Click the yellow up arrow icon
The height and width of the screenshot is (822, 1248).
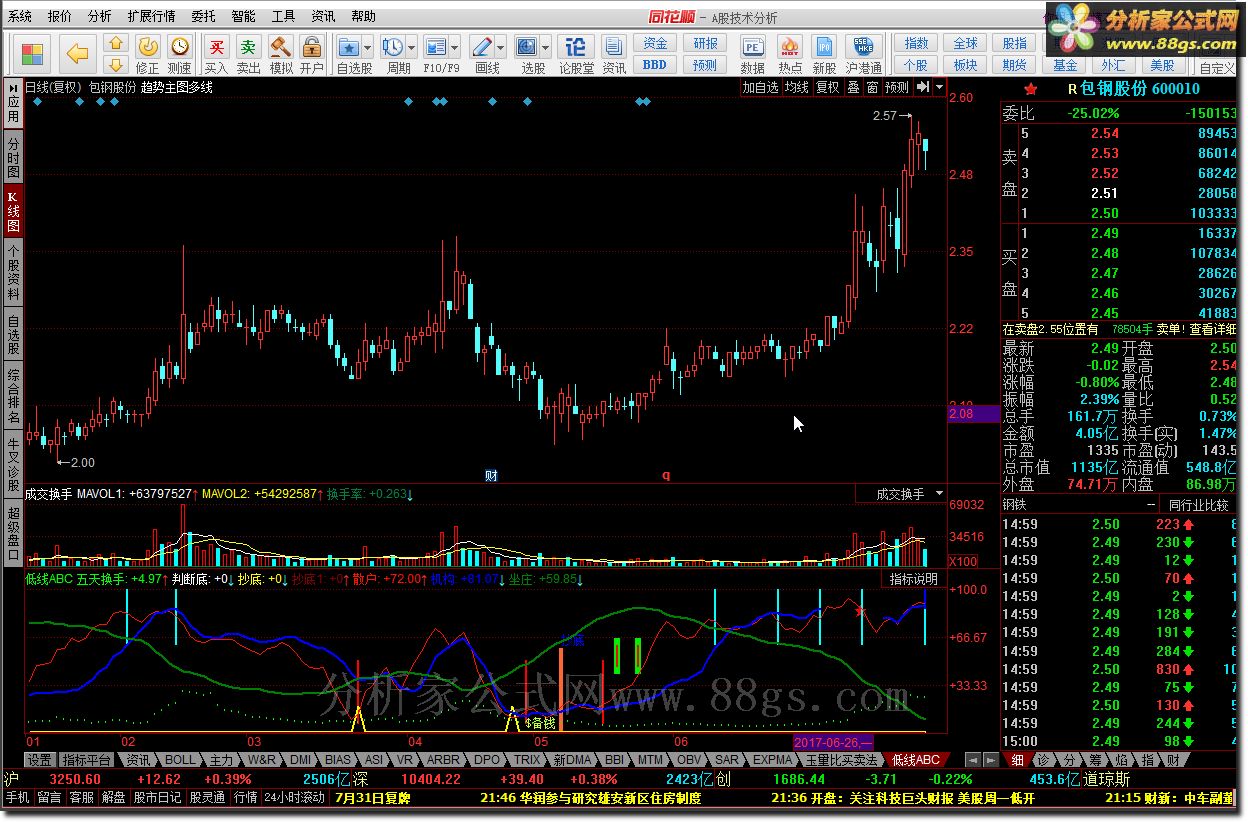(x=117, y=44)
